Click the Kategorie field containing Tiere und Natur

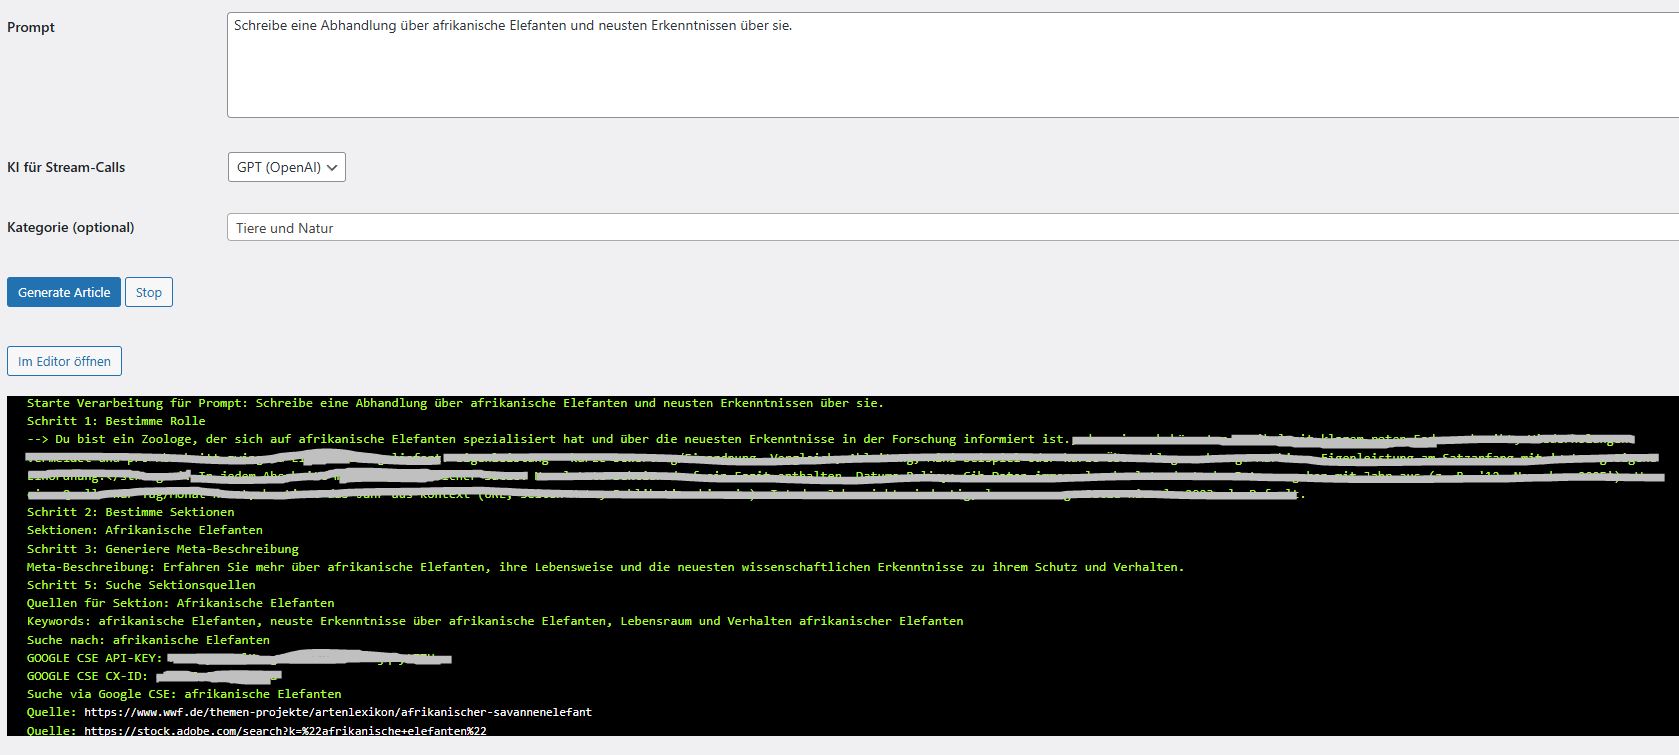coord(950,228)
